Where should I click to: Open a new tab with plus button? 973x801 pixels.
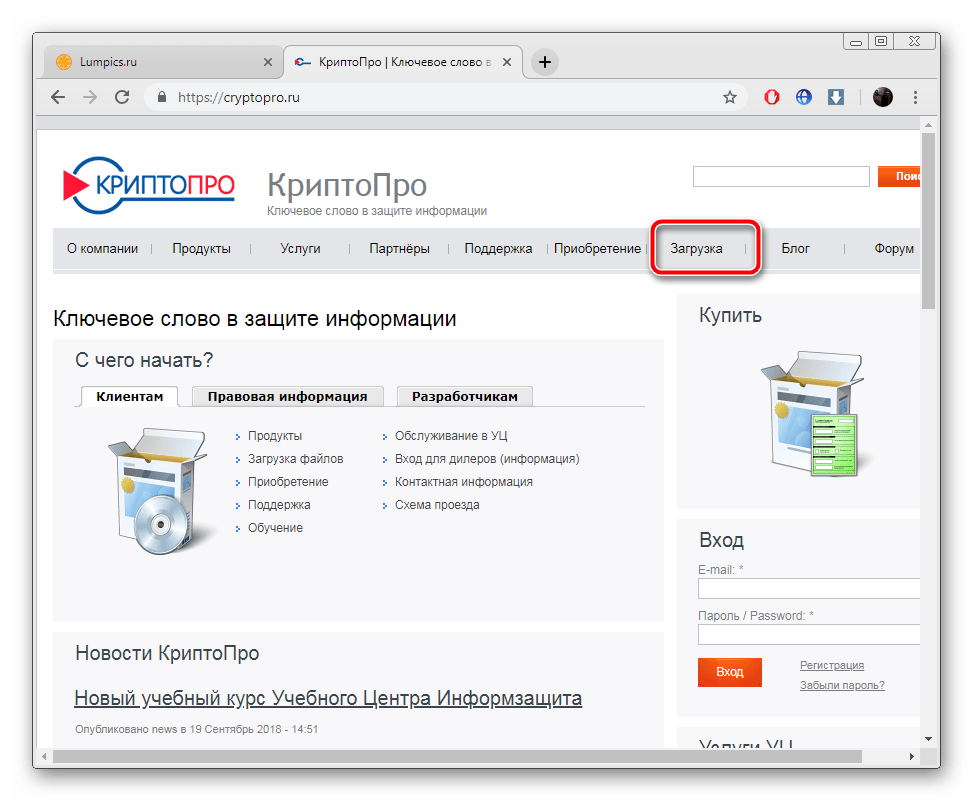click(544, 62)
